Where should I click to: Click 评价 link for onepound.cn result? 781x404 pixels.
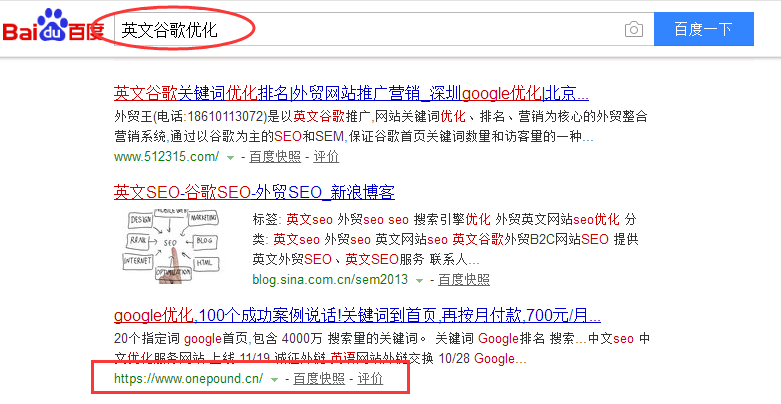coord(370,378)
